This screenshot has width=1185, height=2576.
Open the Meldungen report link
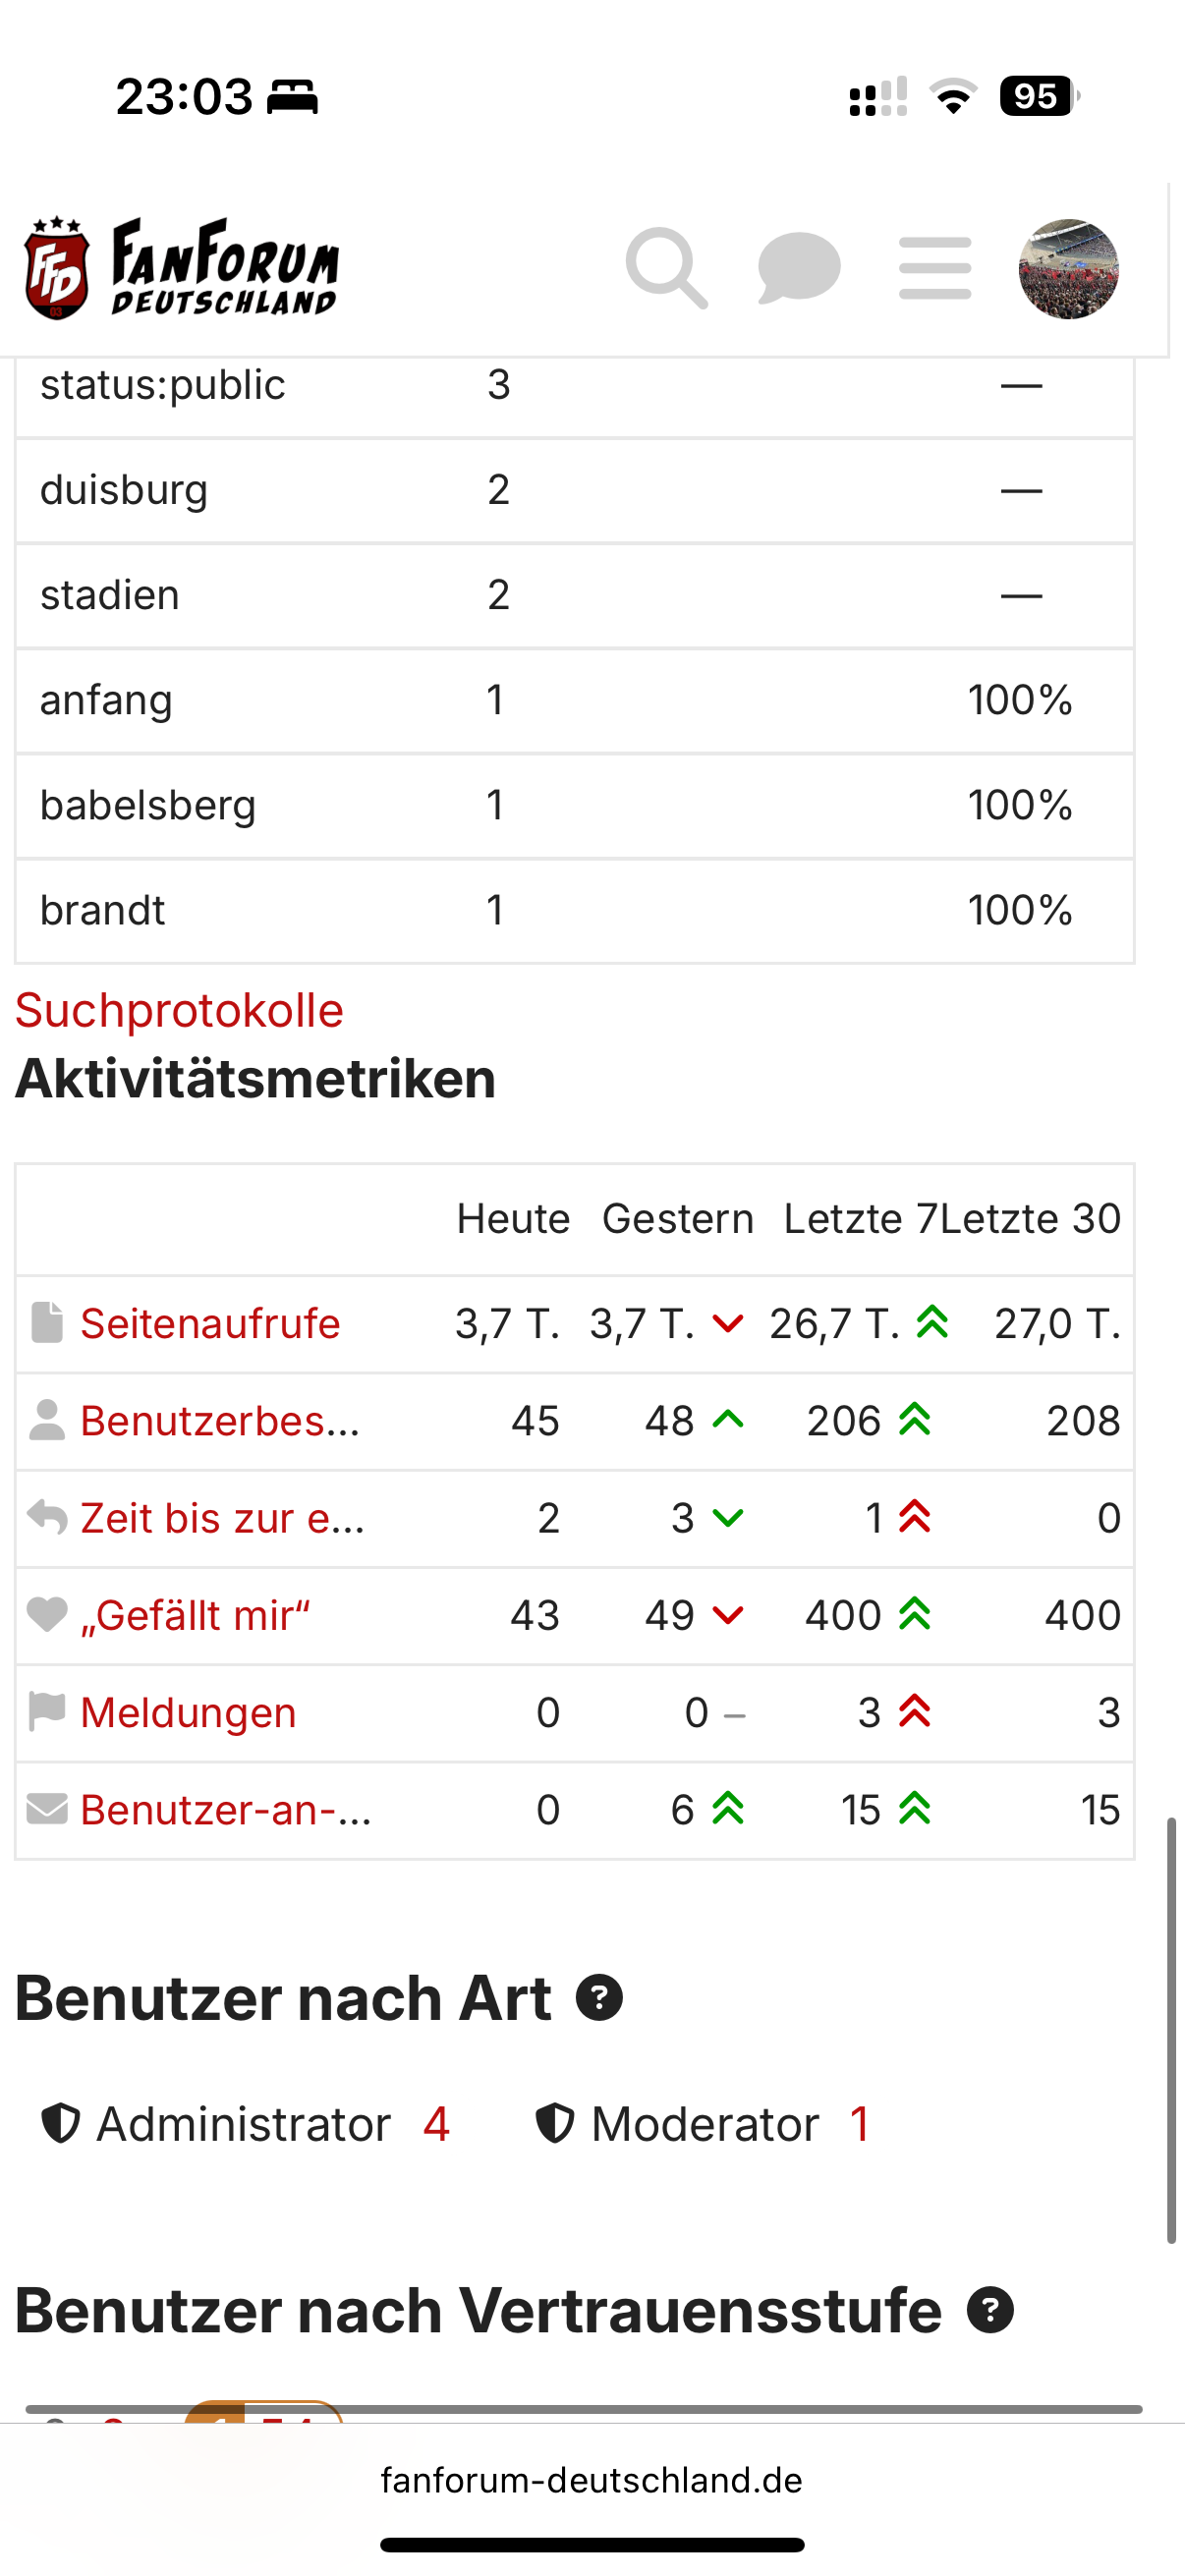[188, 1712]
